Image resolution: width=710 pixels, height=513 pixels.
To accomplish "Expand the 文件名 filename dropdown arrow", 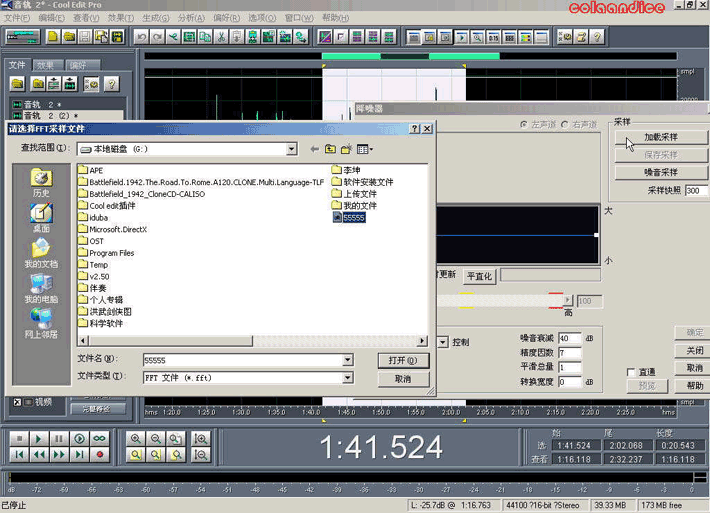I will point(348,359).
